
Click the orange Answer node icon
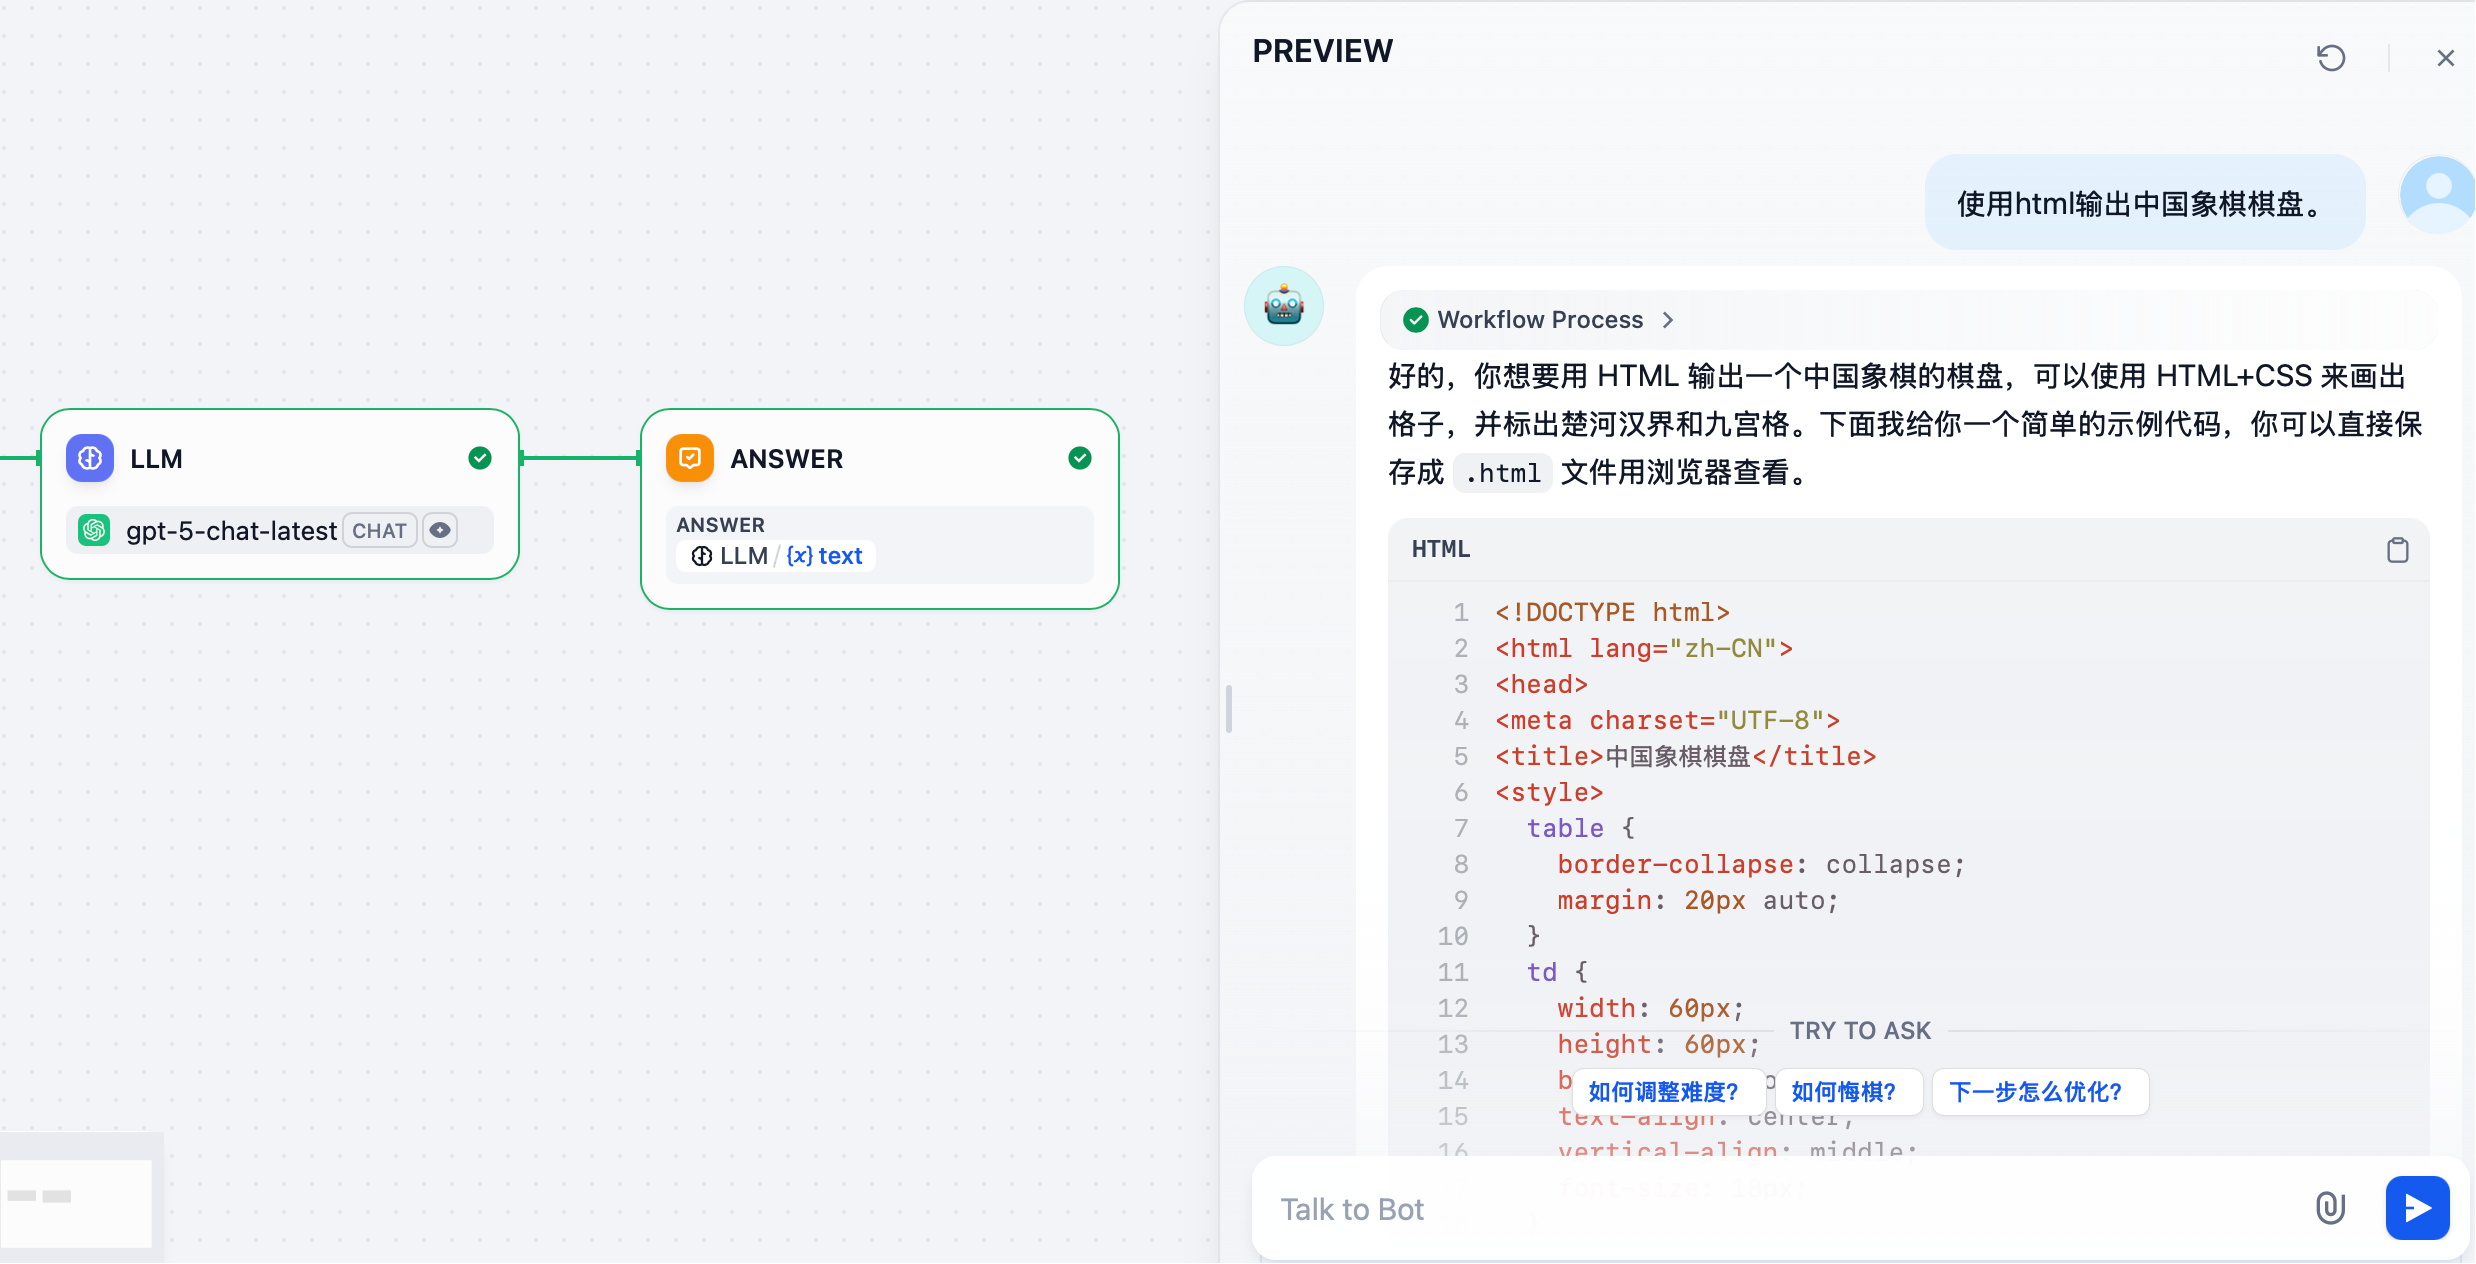point(690,458)
